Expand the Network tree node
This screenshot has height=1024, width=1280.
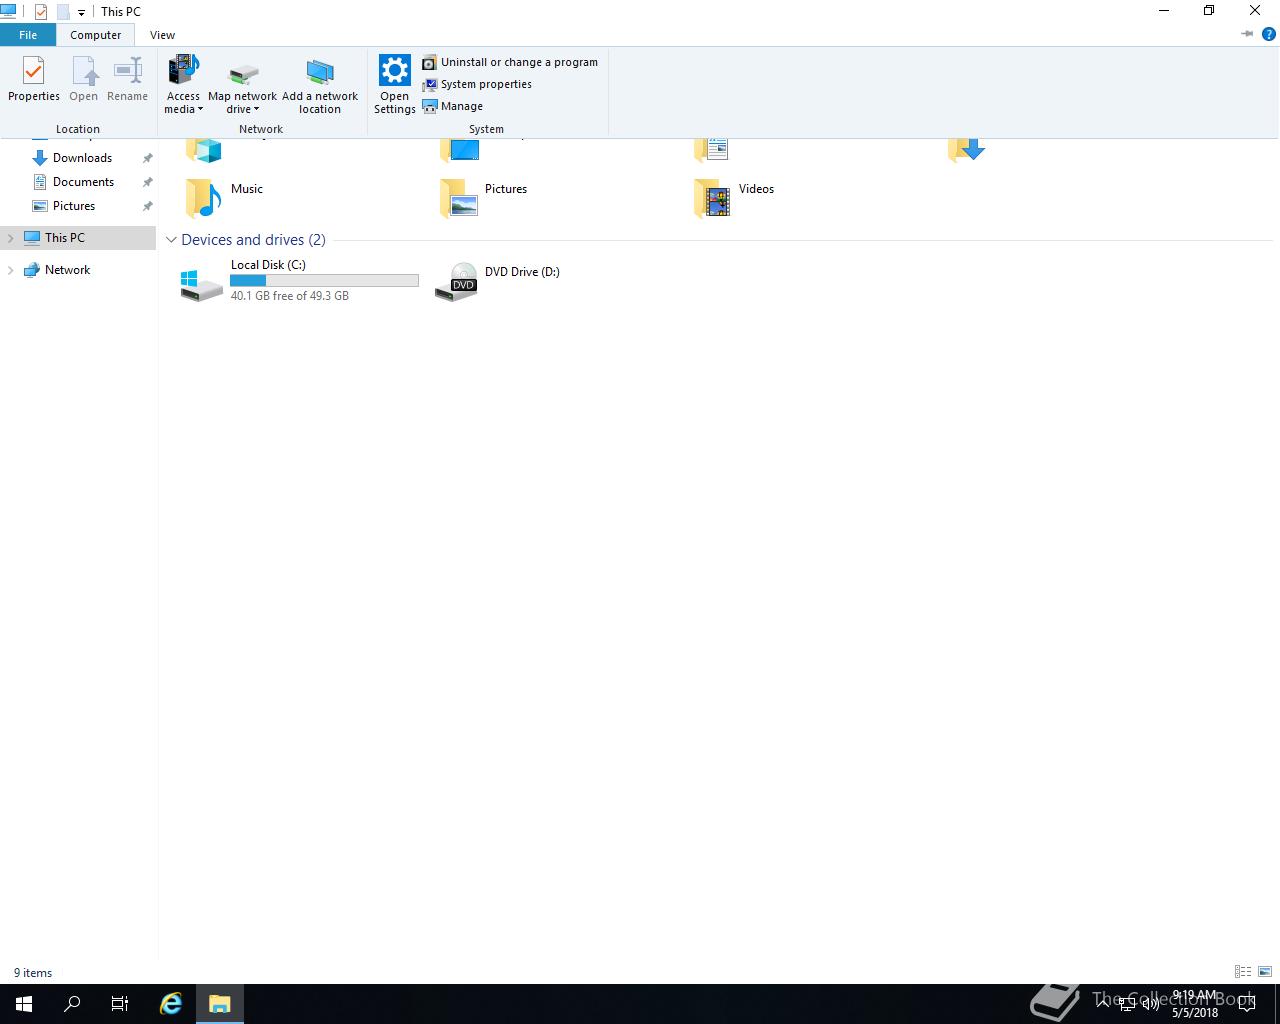(11, 270)
